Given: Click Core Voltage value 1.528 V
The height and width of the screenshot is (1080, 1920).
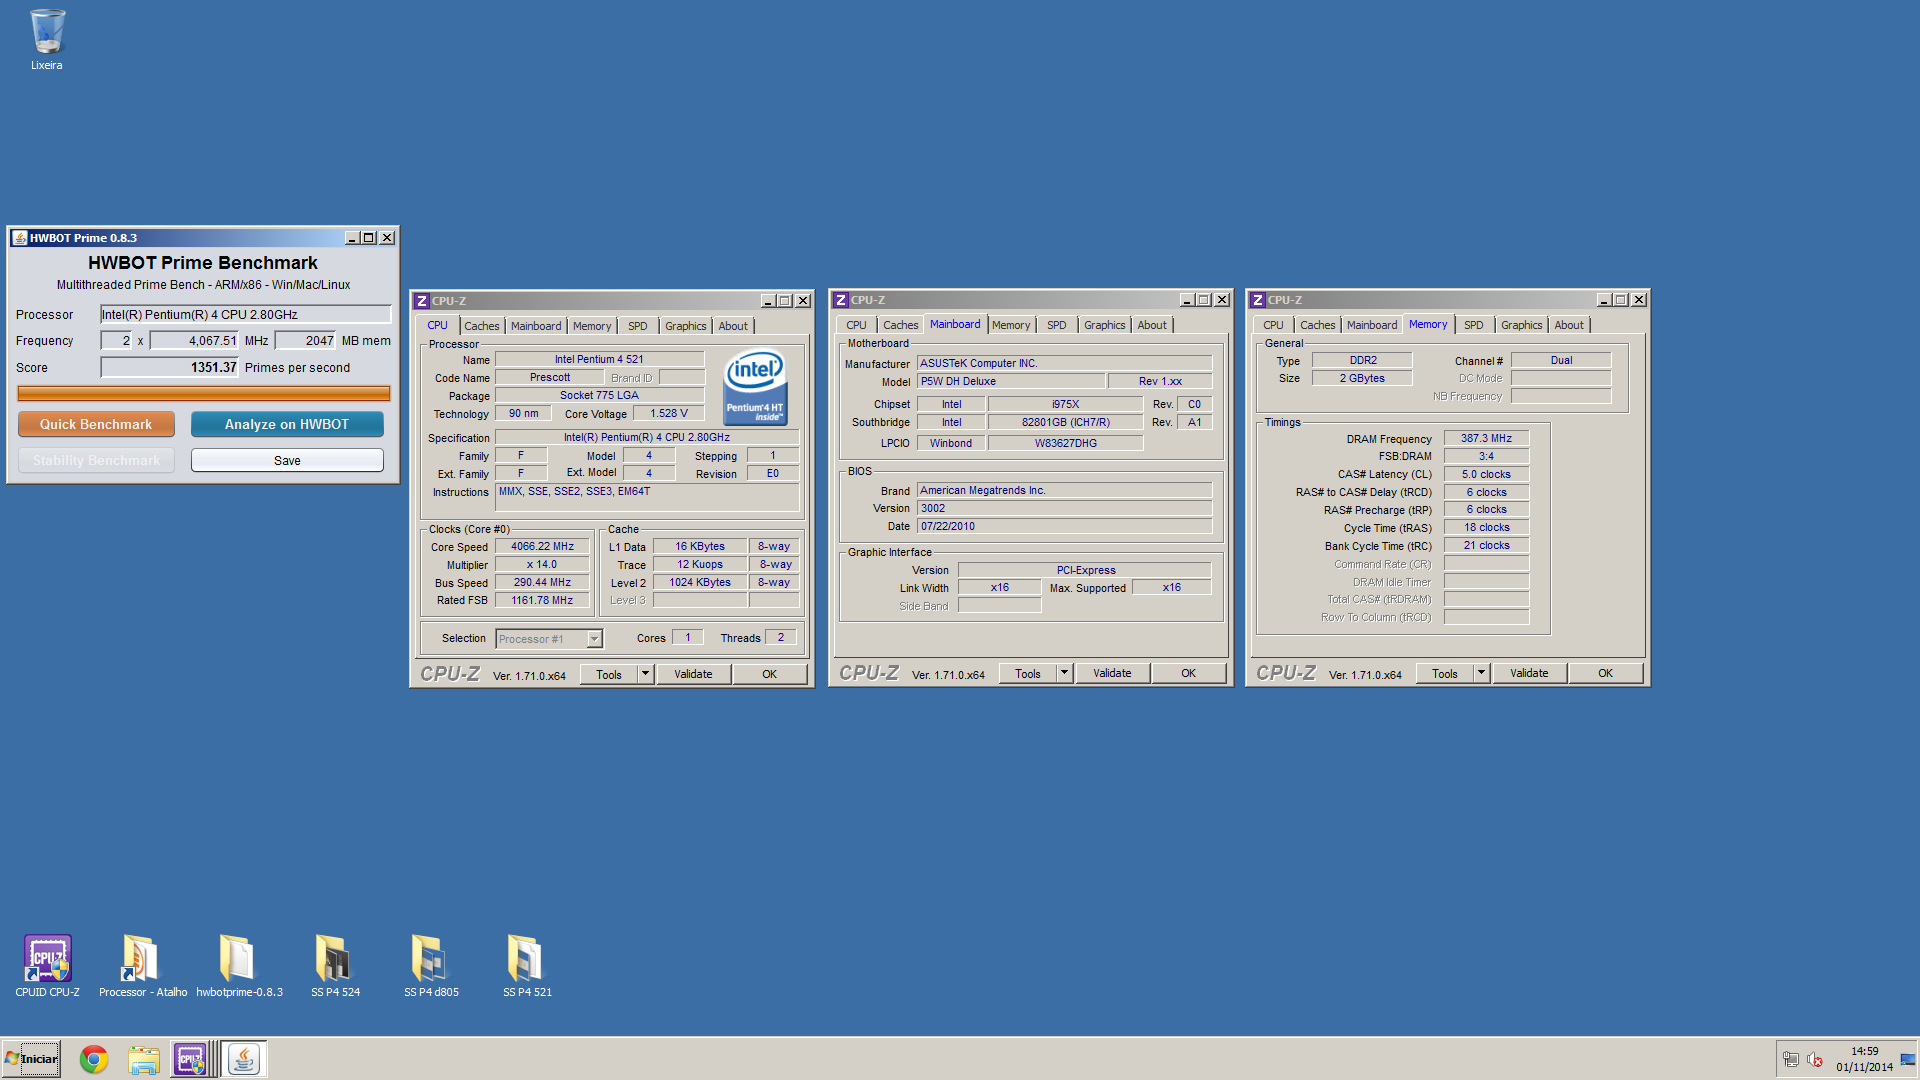Looking at the screenshot, I should 669,413.
